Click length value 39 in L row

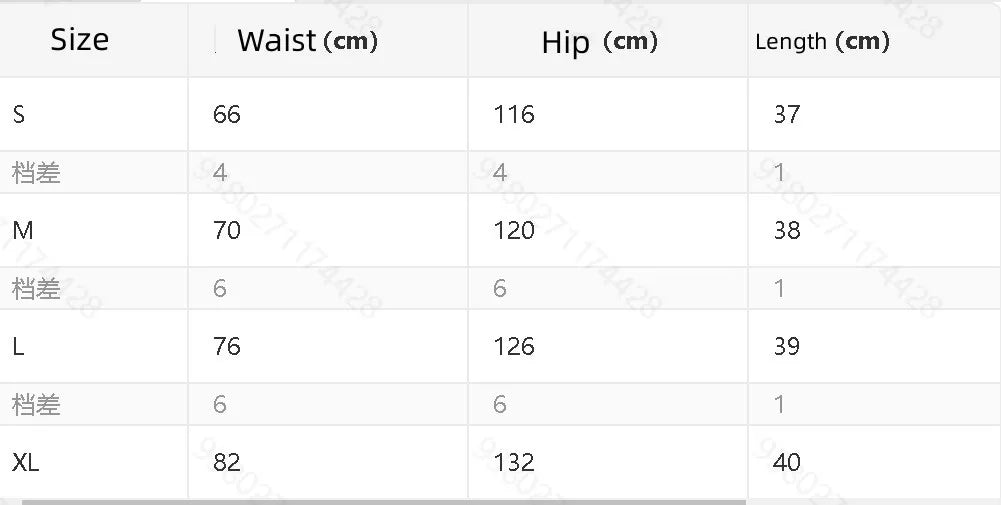tap(786, 346)
